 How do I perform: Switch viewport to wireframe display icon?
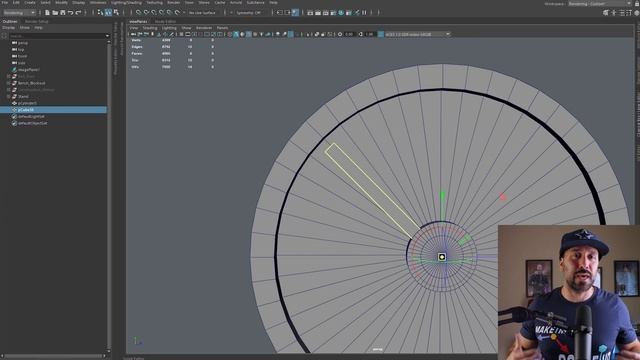point(230,34)
